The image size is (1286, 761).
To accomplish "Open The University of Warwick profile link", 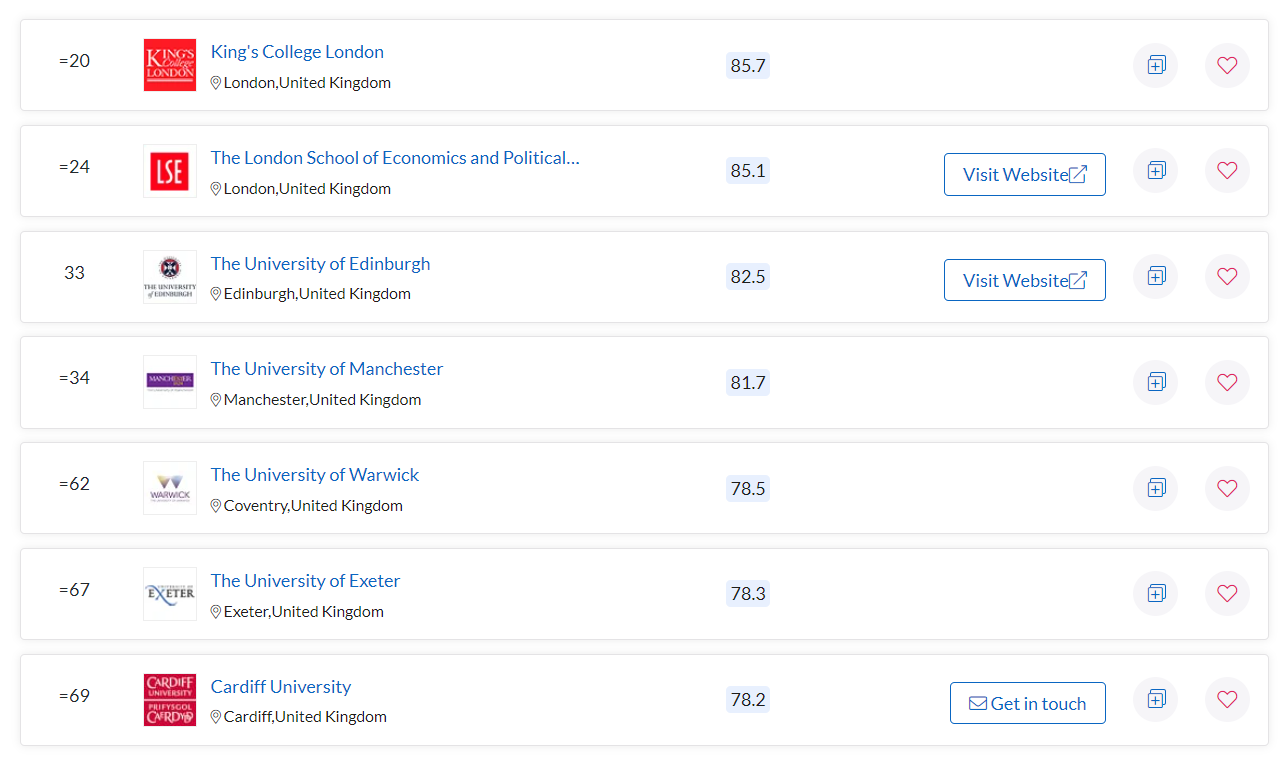I will (315, 475).
